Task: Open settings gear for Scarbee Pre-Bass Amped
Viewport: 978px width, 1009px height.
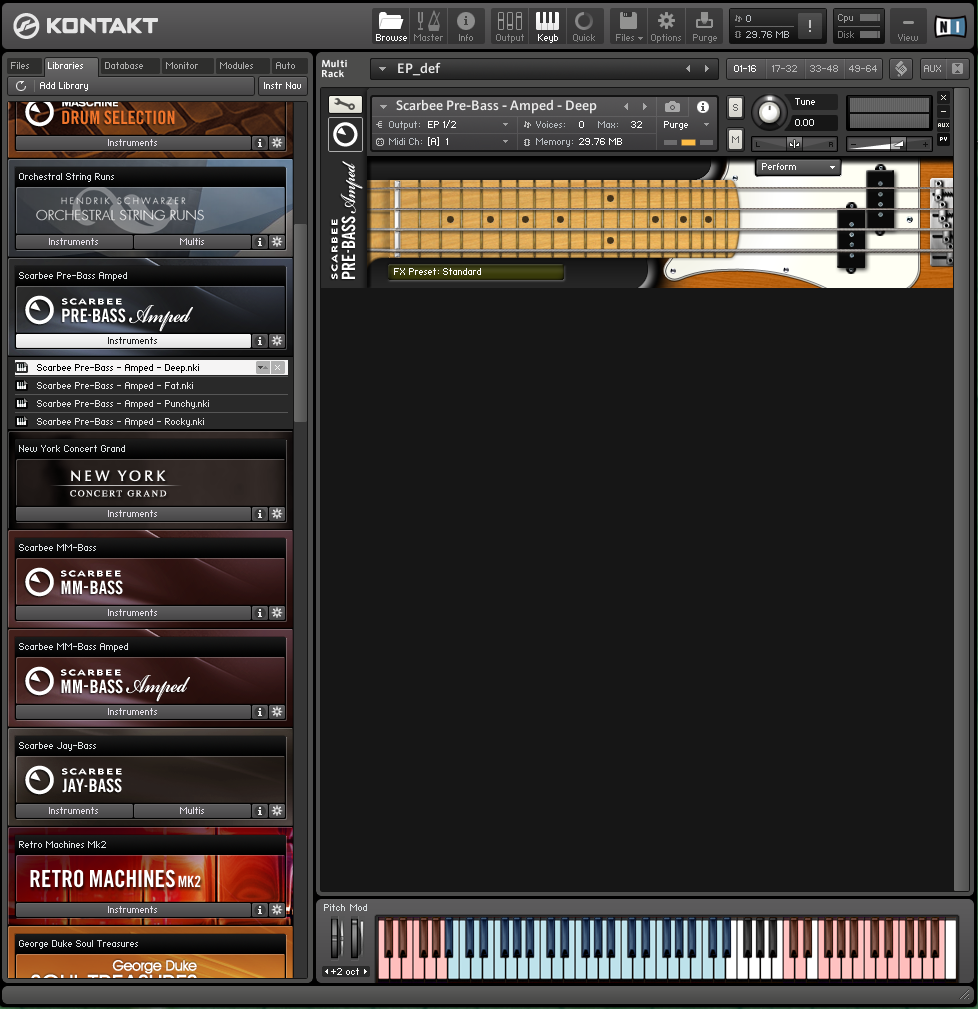Action: tap(277, 341)
